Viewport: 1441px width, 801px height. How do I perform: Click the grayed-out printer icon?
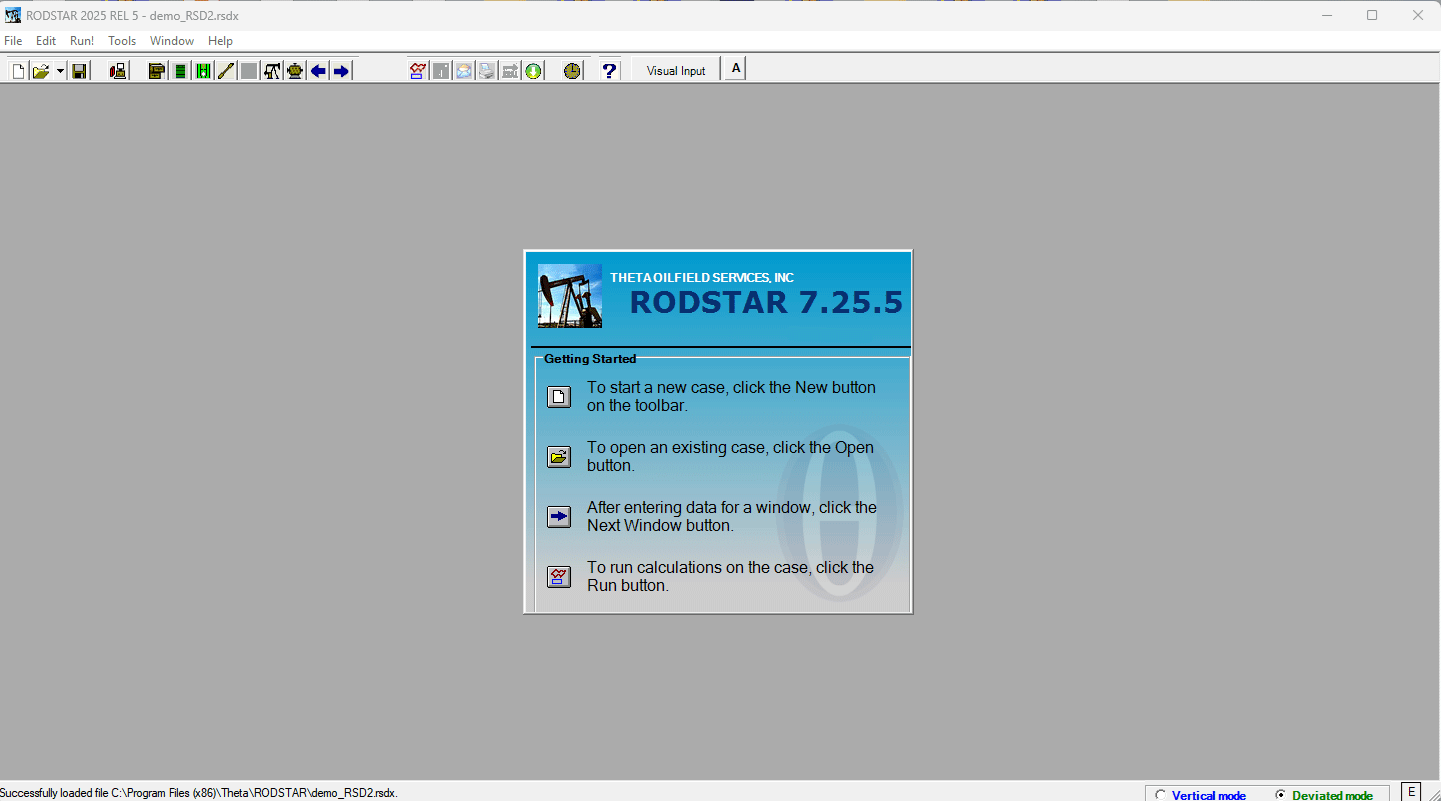[487, 71]
